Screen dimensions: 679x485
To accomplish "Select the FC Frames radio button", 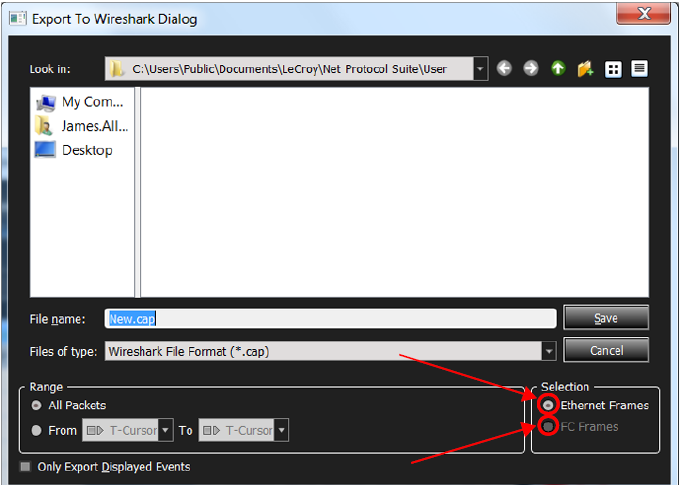I will (548, 427).
